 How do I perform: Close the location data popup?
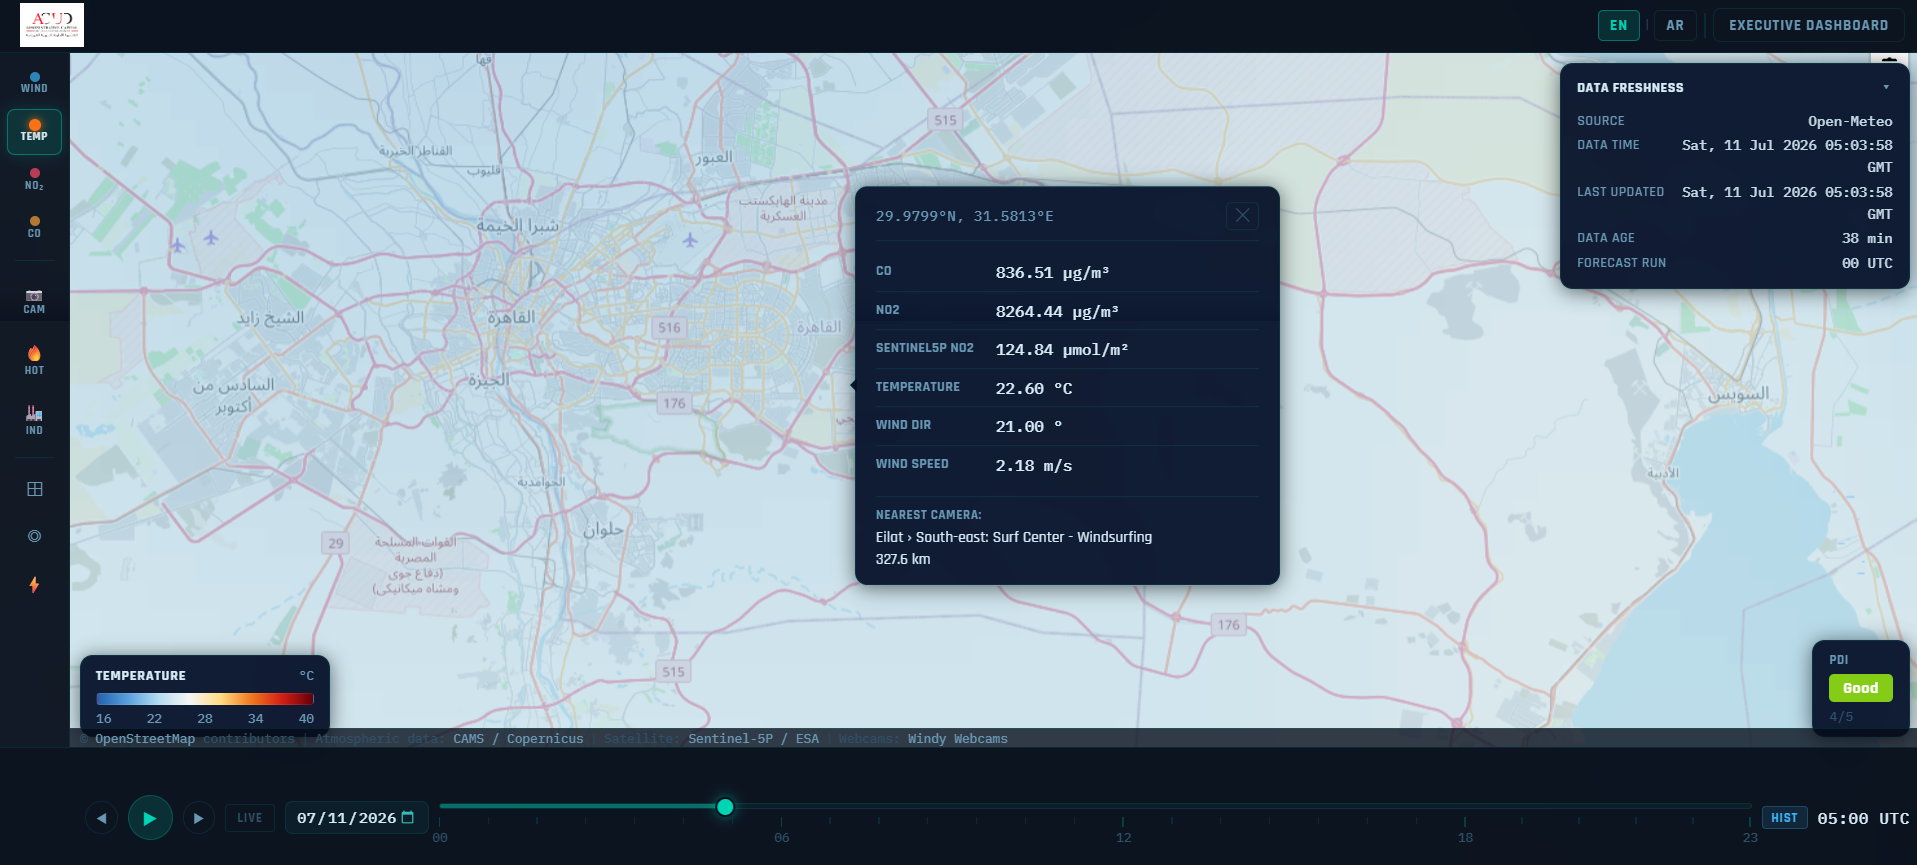pyautogui.click(x=1242, y=215)
